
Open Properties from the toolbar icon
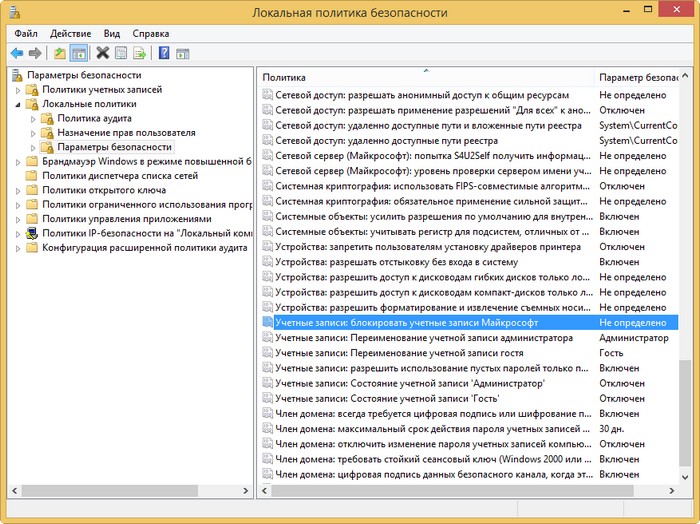pos(121,53)
